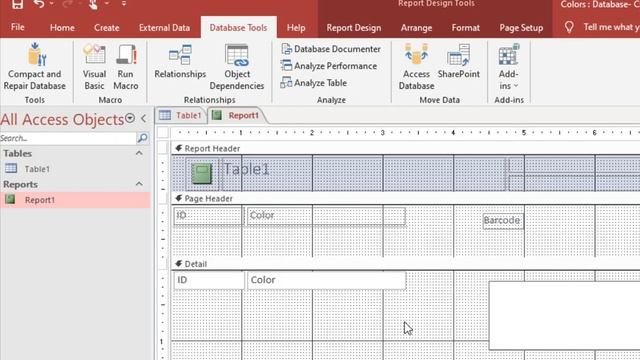Click the navigation pane Search box

point(68,138)
